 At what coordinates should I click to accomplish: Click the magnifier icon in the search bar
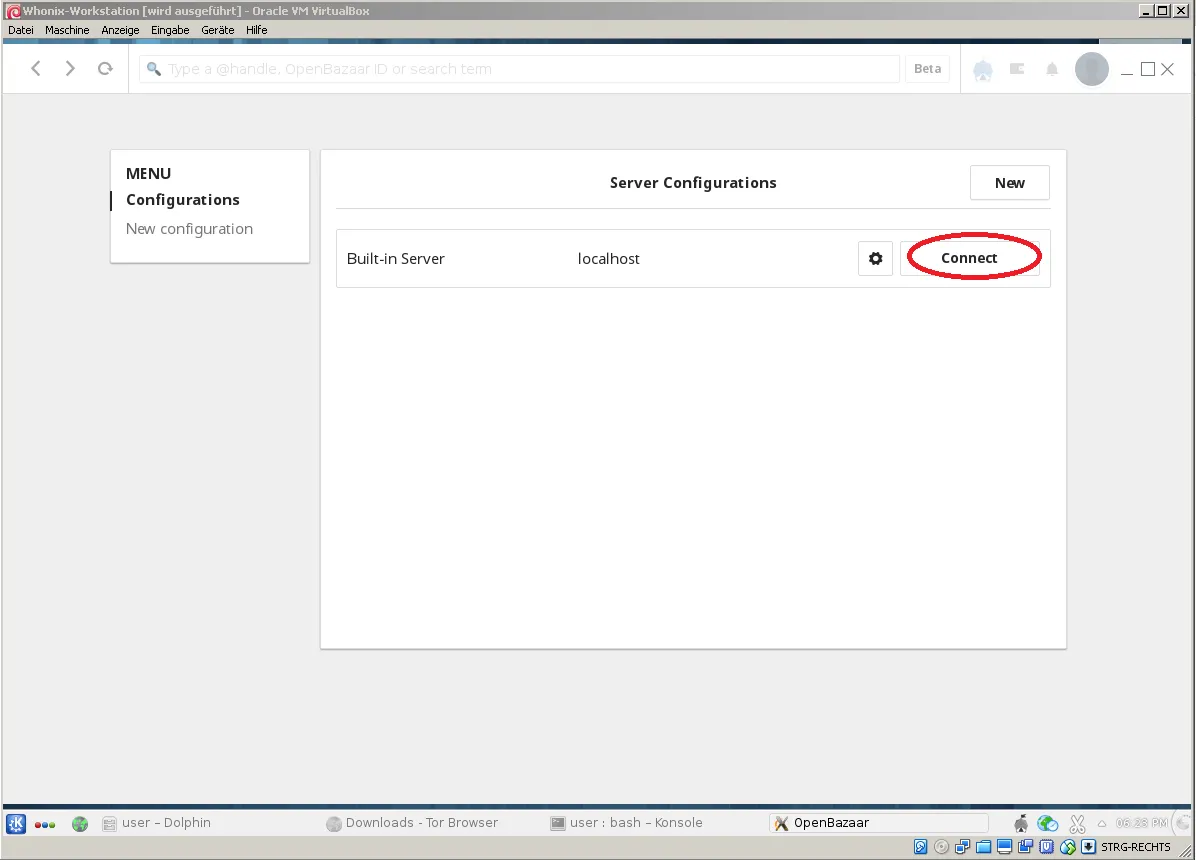point(153,69)
